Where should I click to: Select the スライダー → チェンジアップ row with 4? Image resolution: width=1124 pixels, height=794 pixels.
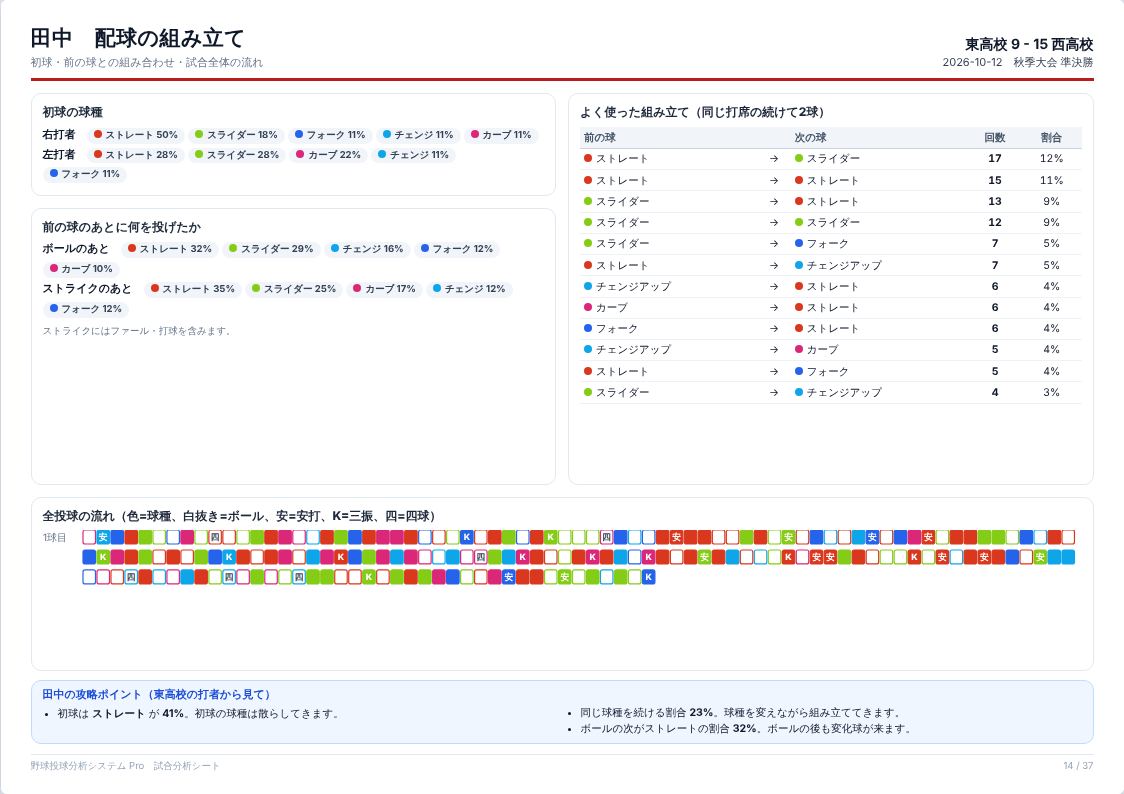point(831,392)
